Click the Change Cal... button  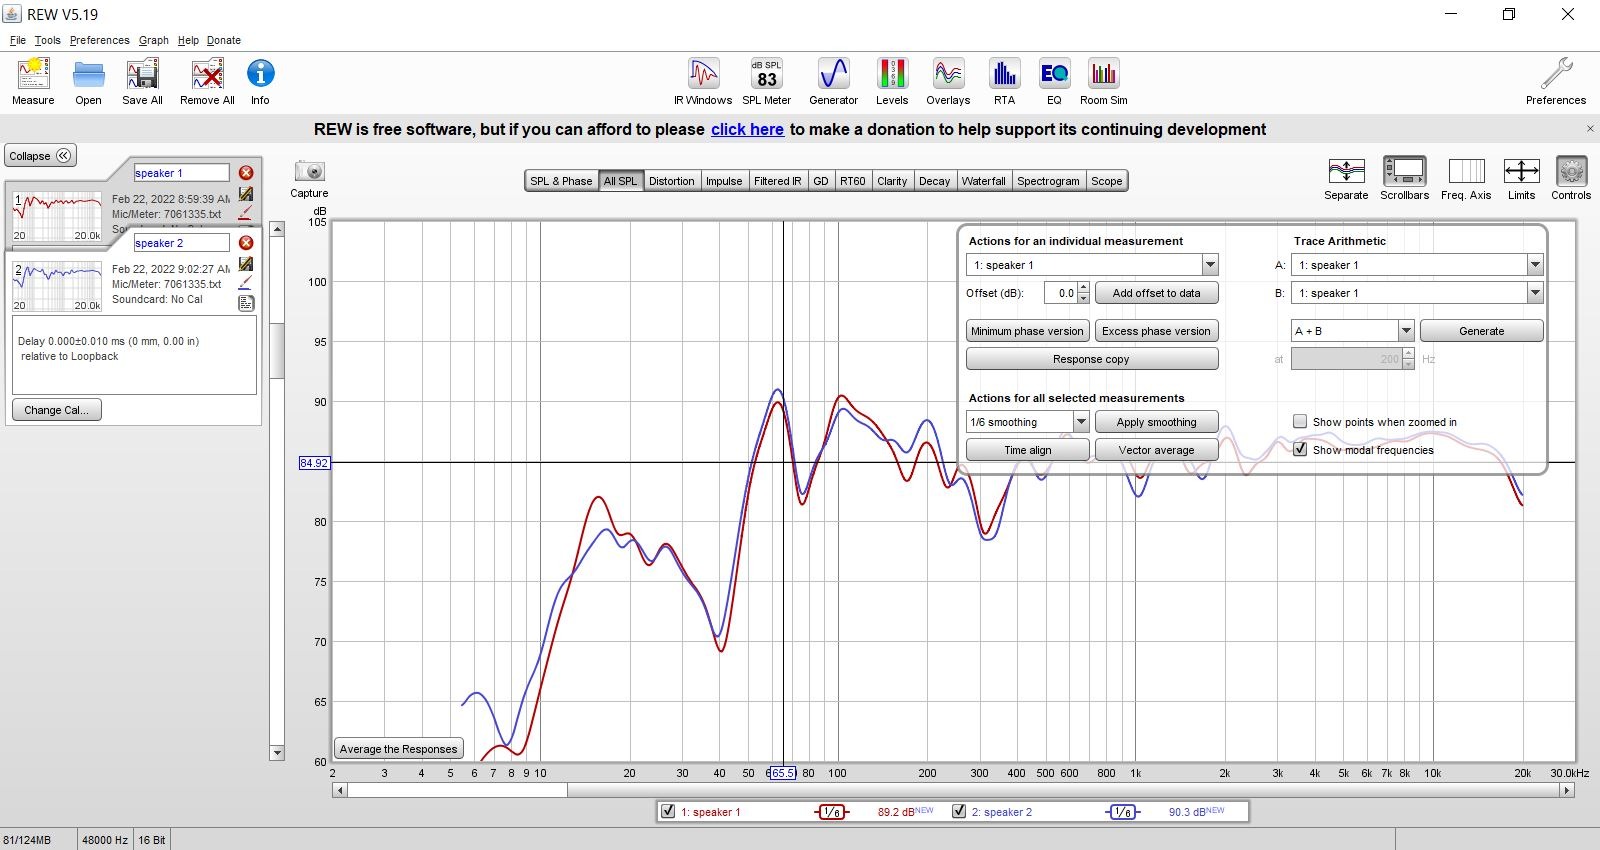coord(56,410)
